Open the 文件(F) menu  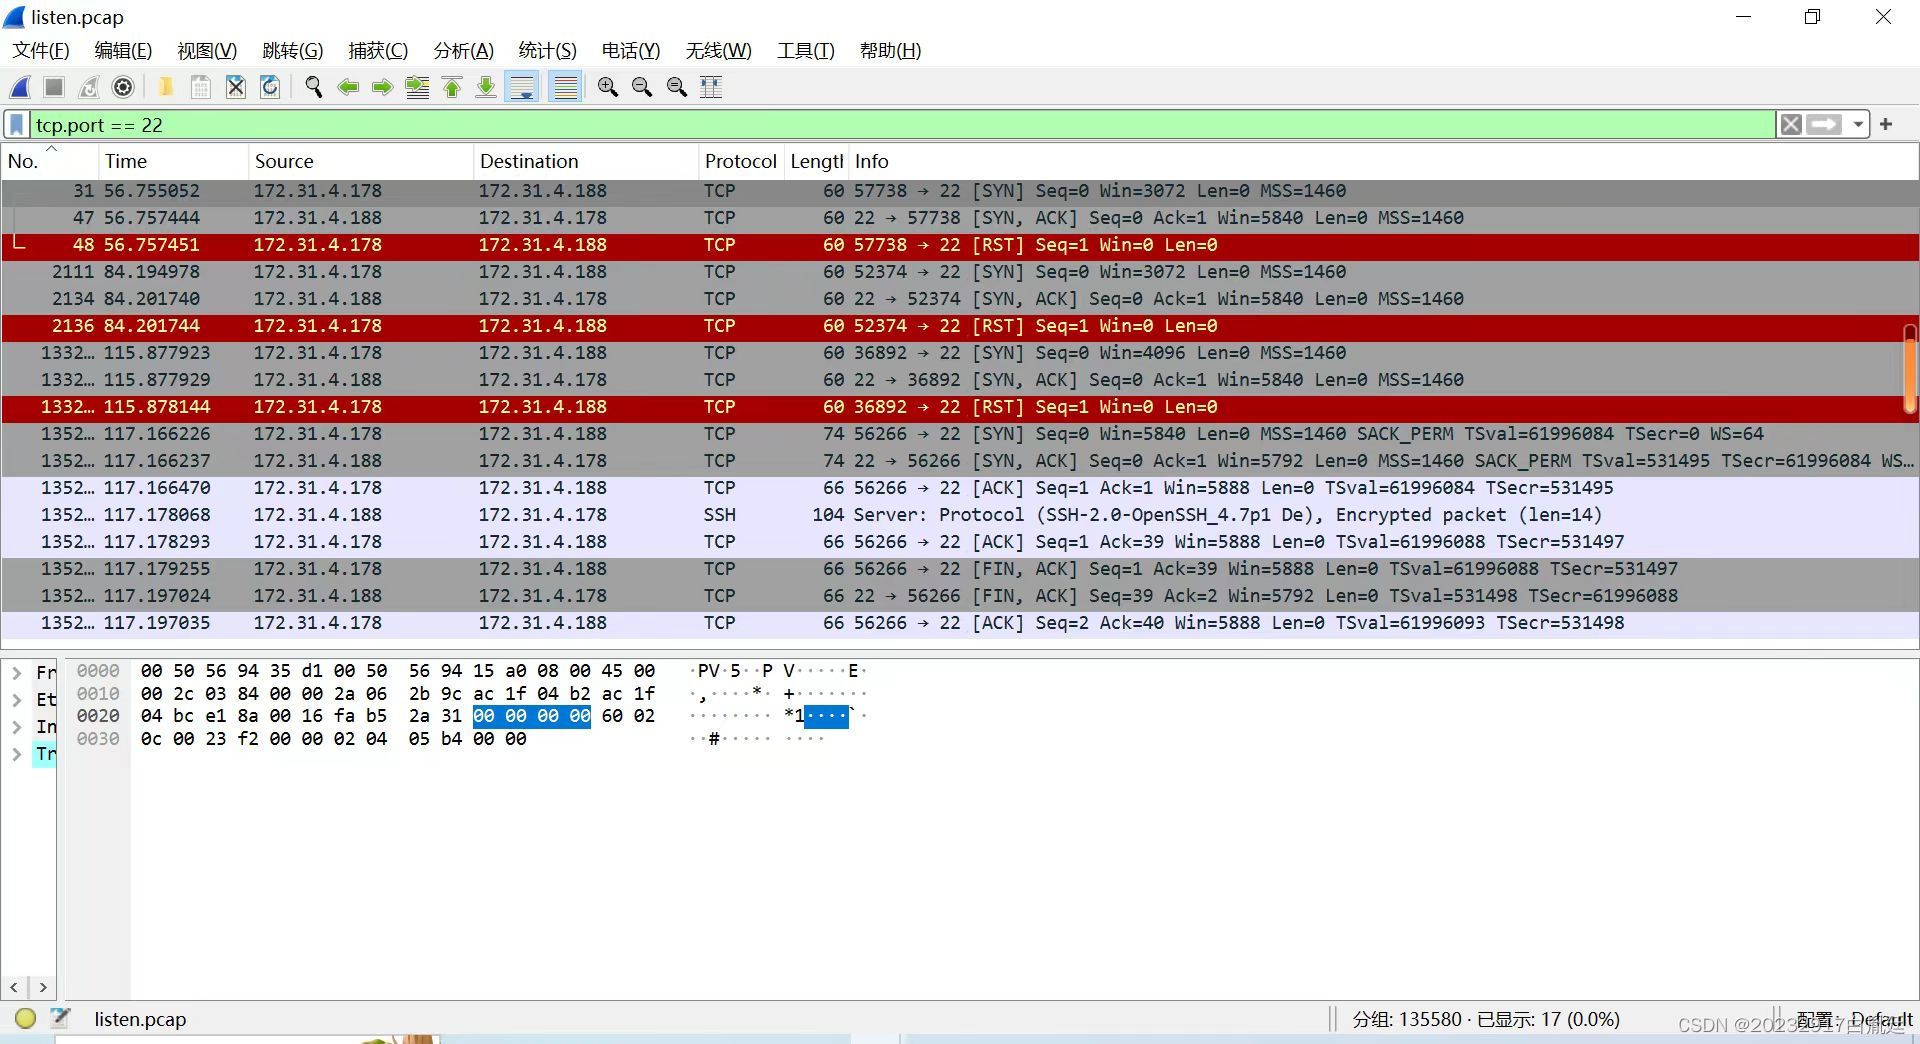click(41, 50)
